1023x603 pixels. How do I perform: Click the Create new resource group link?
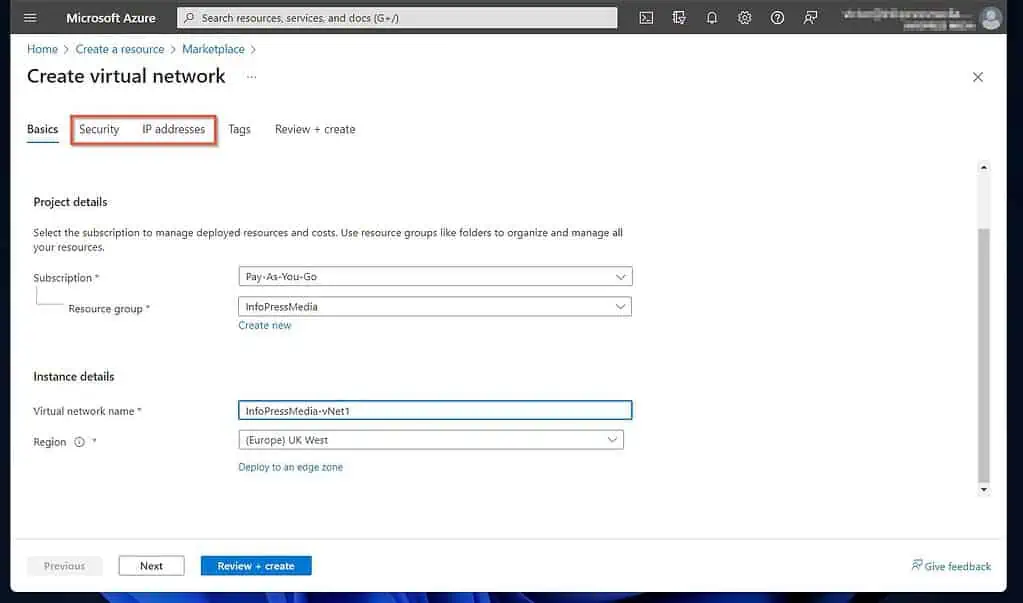click(264, 325)
